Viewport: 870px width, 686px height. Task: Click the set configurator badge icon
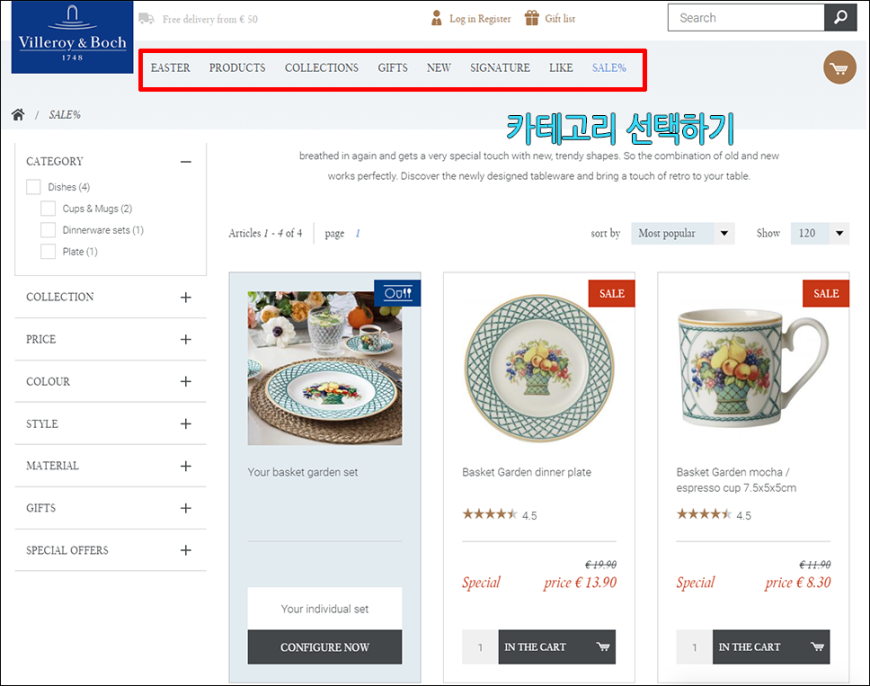[398, 293]
